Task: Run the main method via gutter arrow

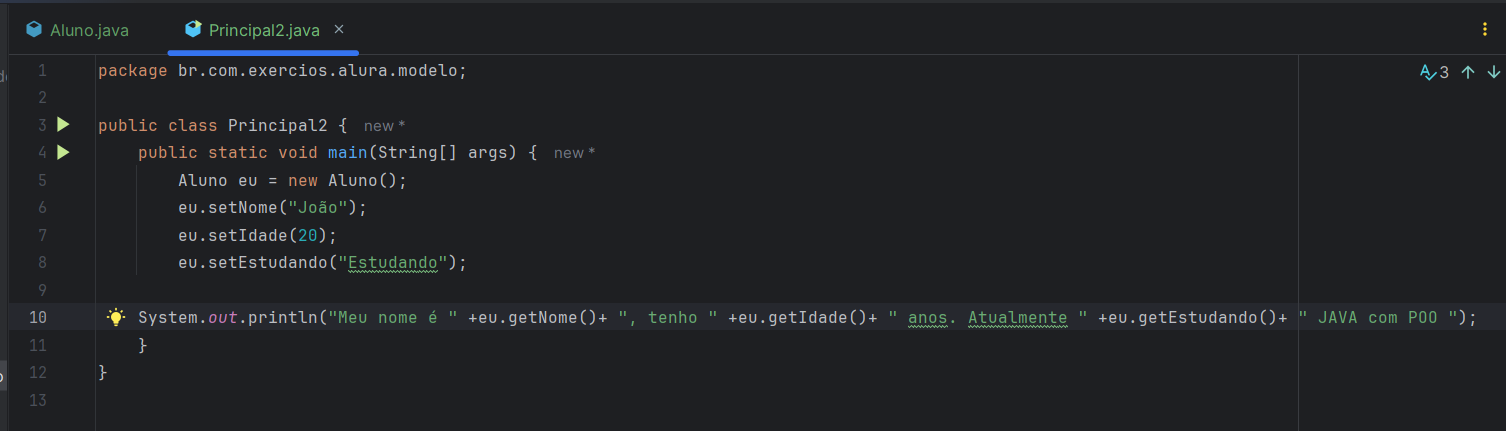Action: [x=63, y=153]
